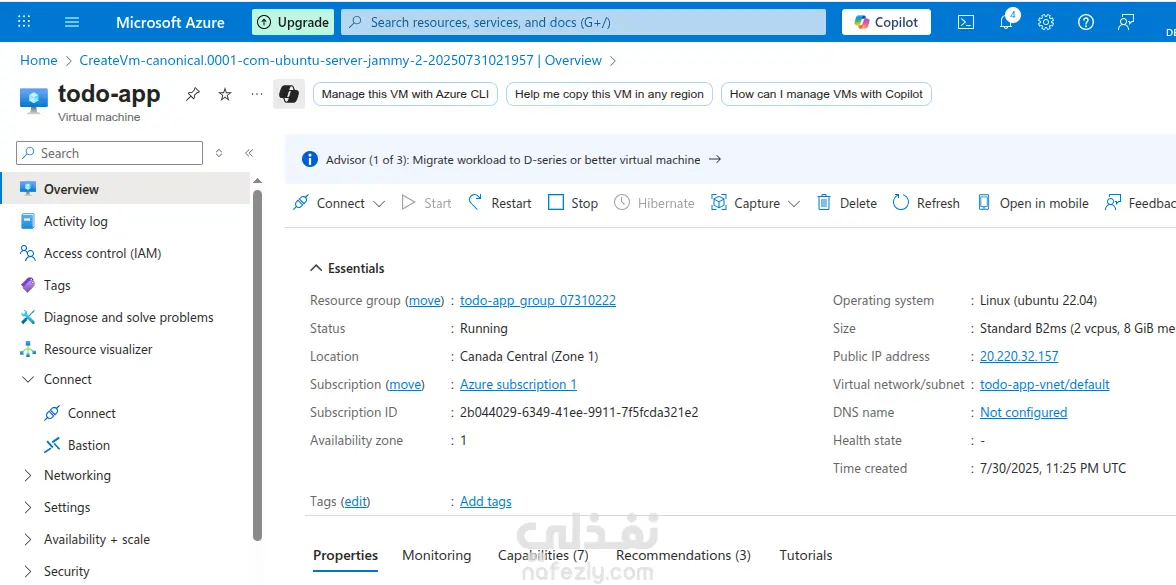
Task: Open the notifications bell
Action: [1006, 22]
